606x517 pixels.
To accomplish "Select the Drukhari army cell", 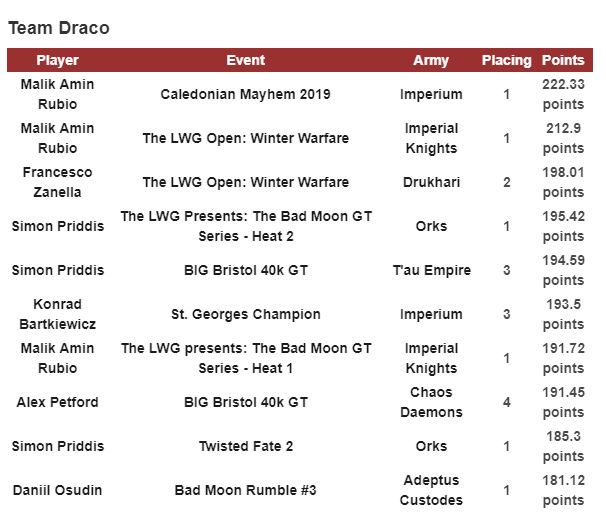I will pos(431,182).
